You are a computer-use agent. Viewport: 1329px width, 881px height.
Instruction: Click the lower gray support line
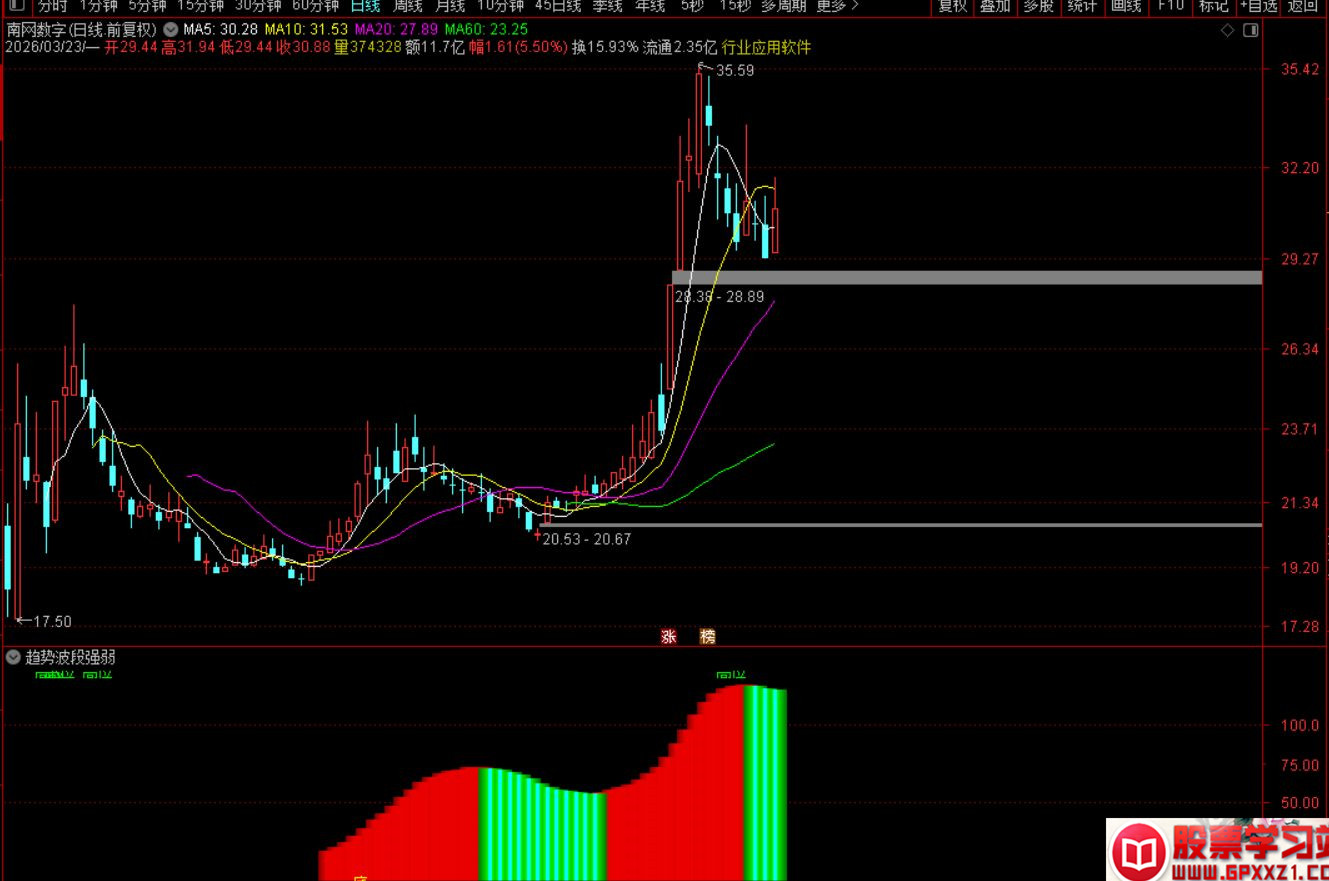coord(900,524)
